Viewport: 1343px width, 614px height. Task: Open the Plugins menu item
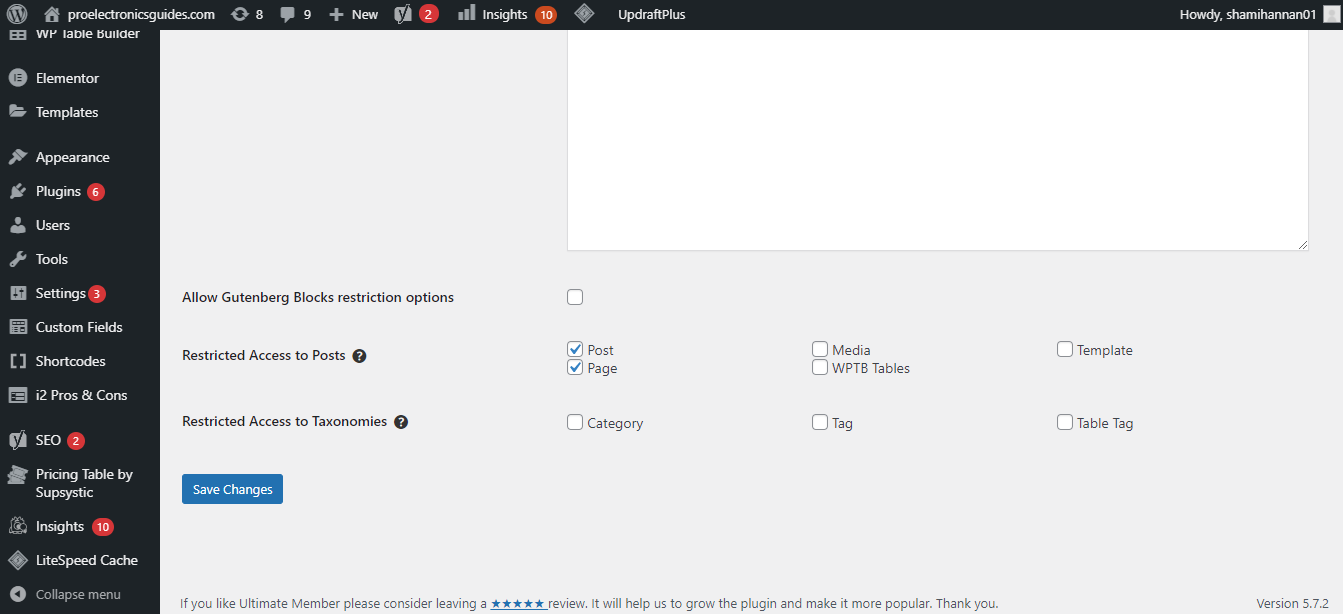(58, 191)
